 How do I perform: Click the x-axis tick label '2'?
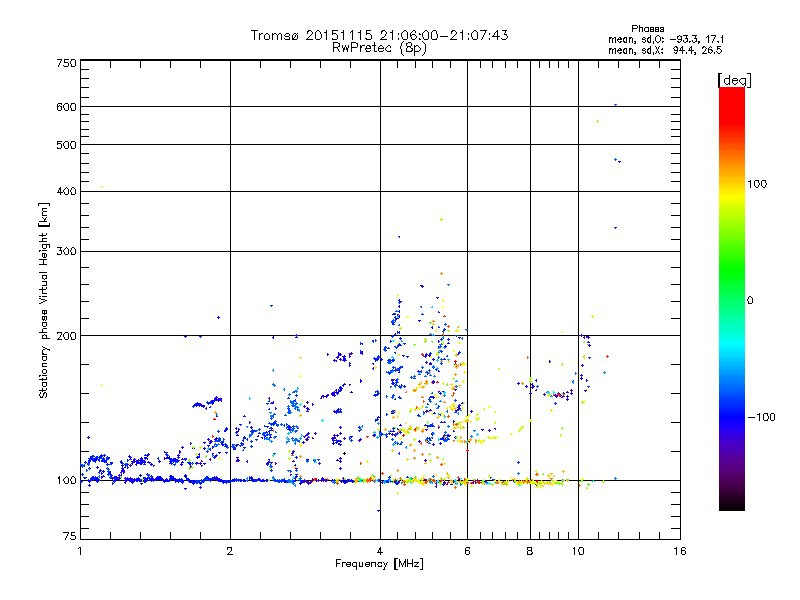click(x=230, y=551)
